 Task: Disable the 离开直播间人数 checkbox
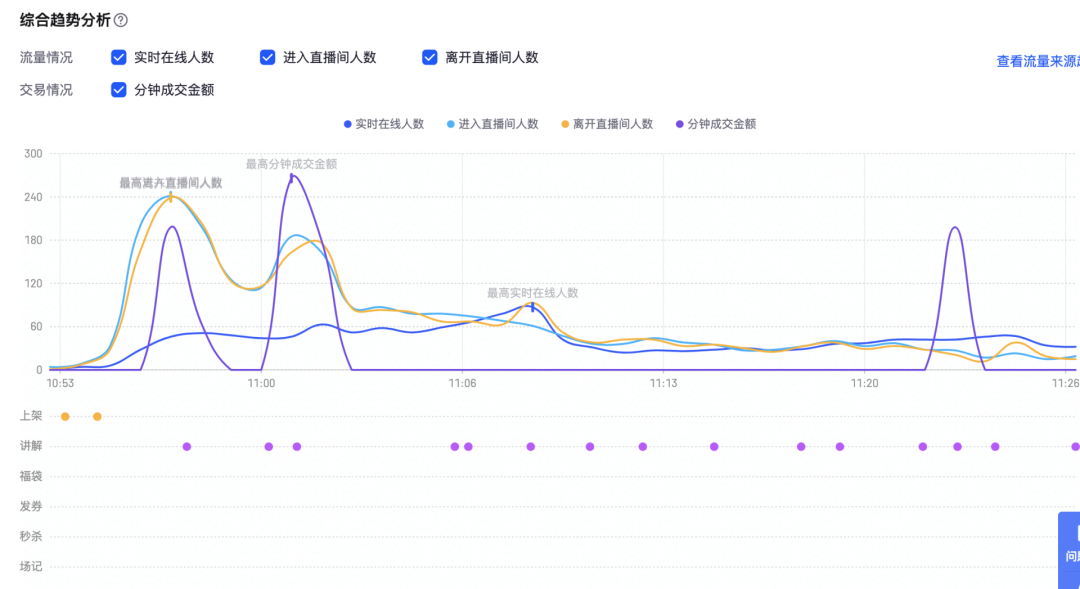pos(430,57)
